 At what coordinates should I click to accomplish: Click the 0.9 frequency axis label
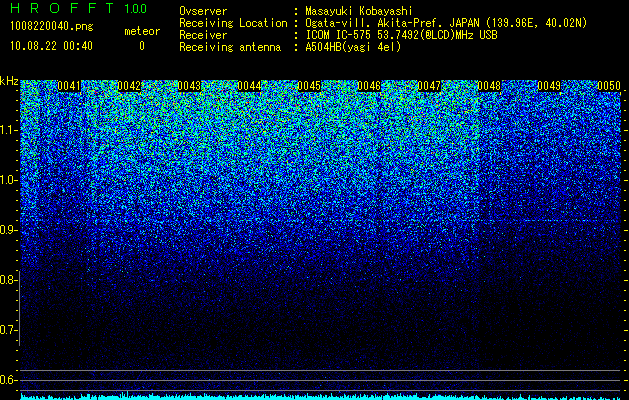pos(8,230)
